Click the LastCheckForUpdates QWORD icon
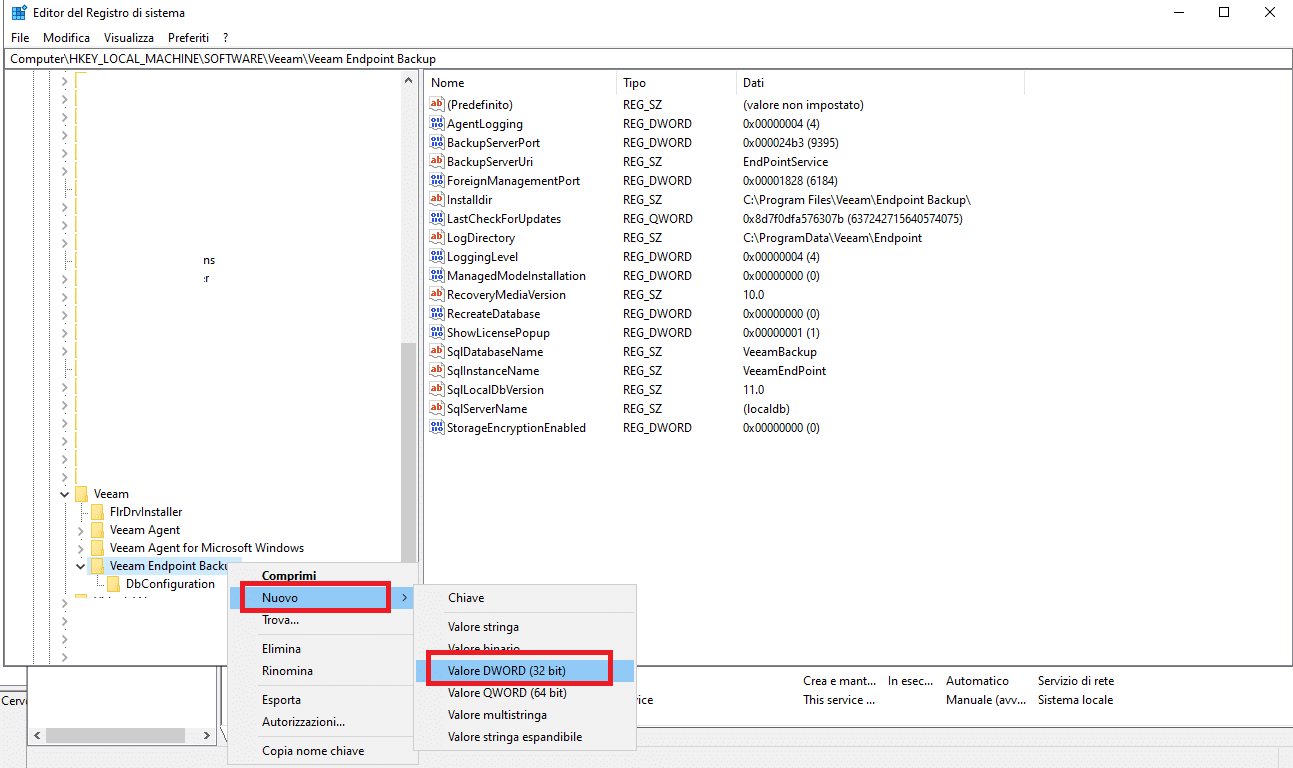This screenshot has height=768, width=1293. 436,218
